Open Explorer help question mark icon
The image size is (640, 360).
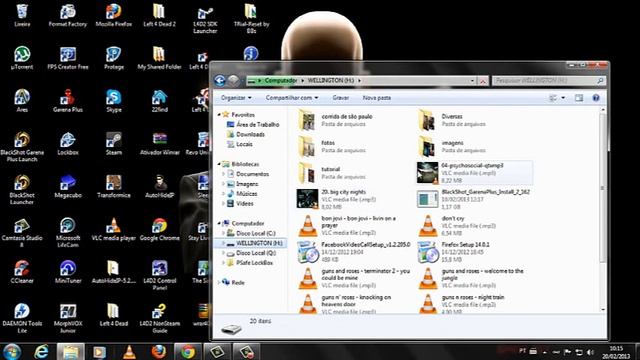(596, 98)
